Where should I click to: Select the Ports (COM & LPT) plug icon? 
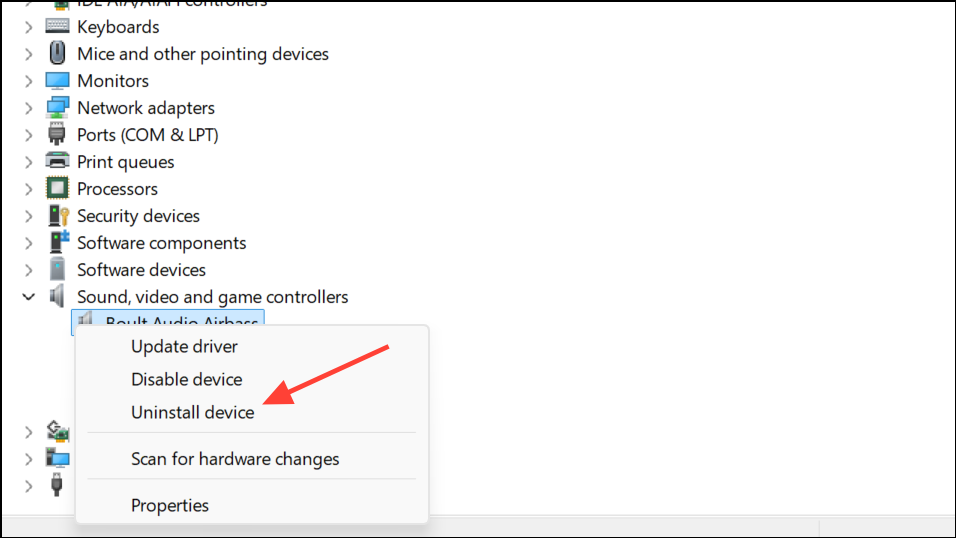pos(57,134)
